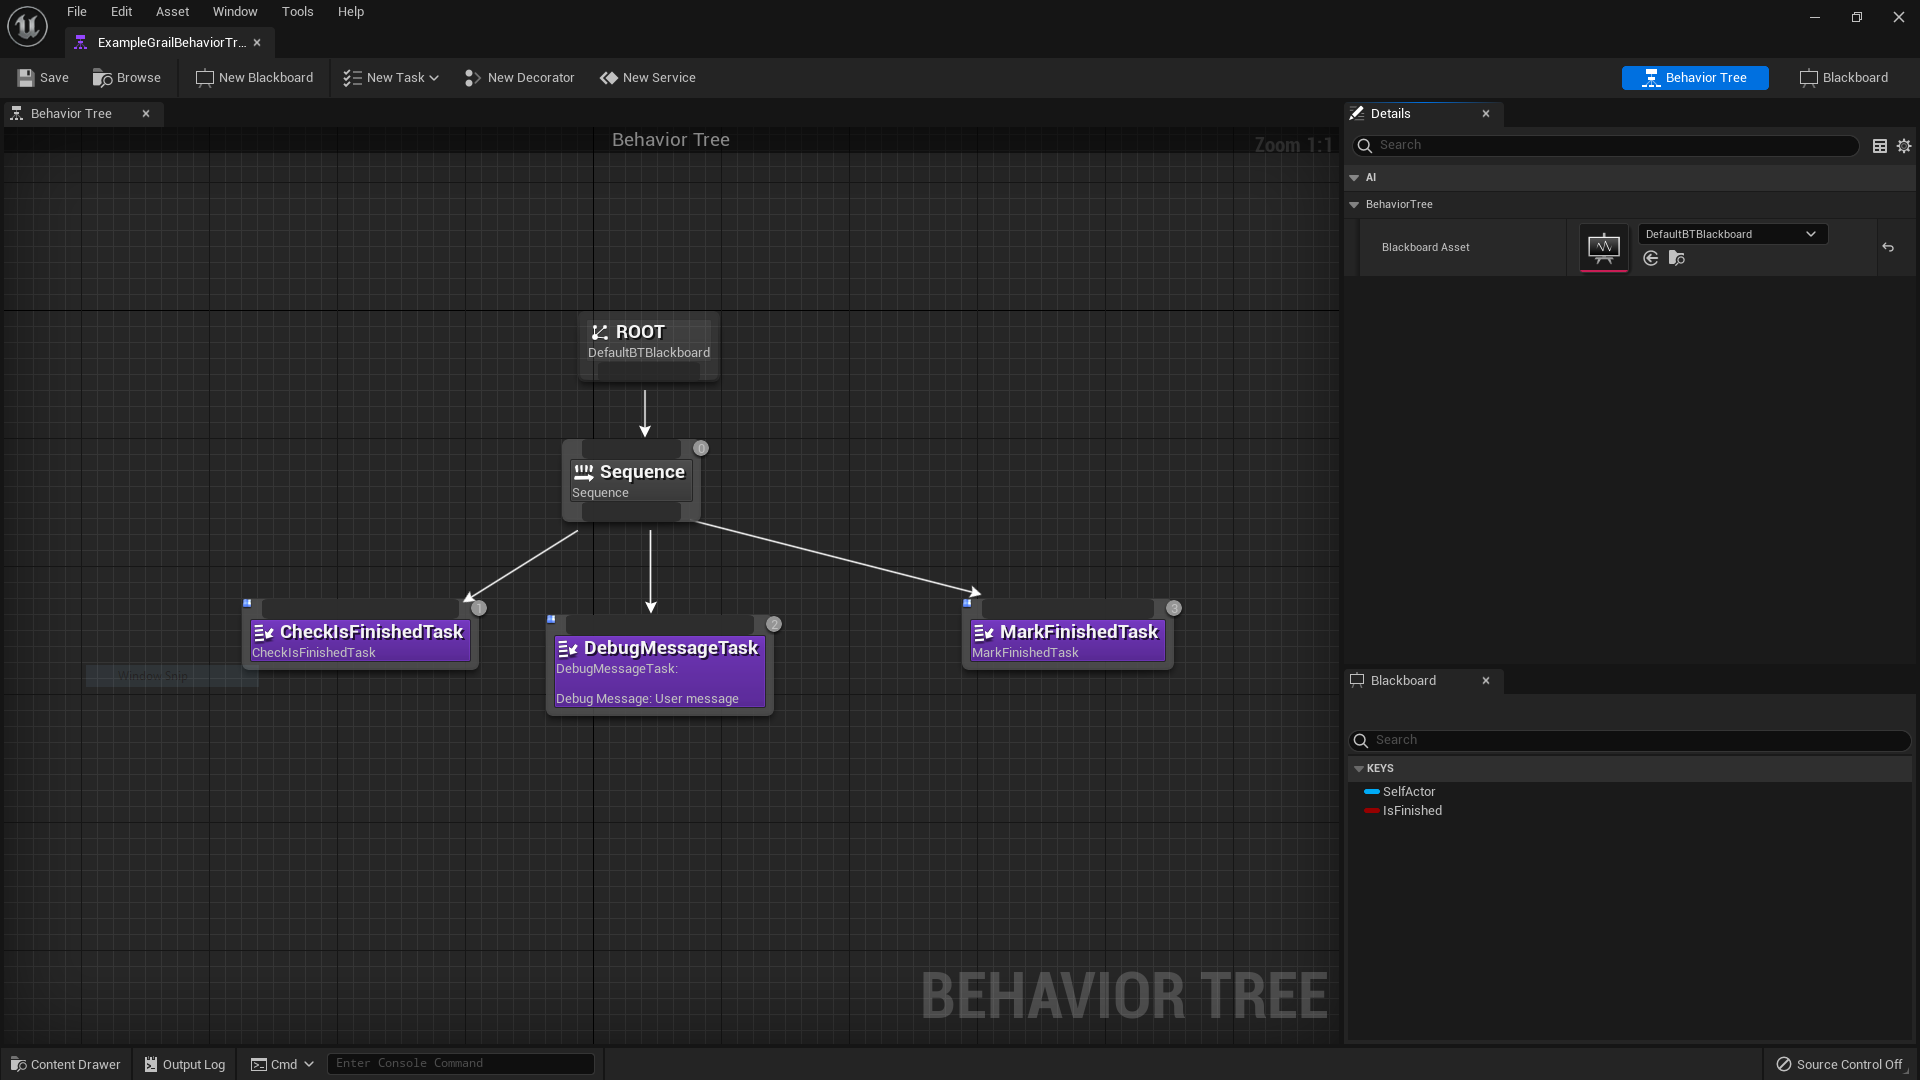1920x1080 pixels.
Task: Open the Cmd console type dropdown
Action: click(x=282, y=1064)
